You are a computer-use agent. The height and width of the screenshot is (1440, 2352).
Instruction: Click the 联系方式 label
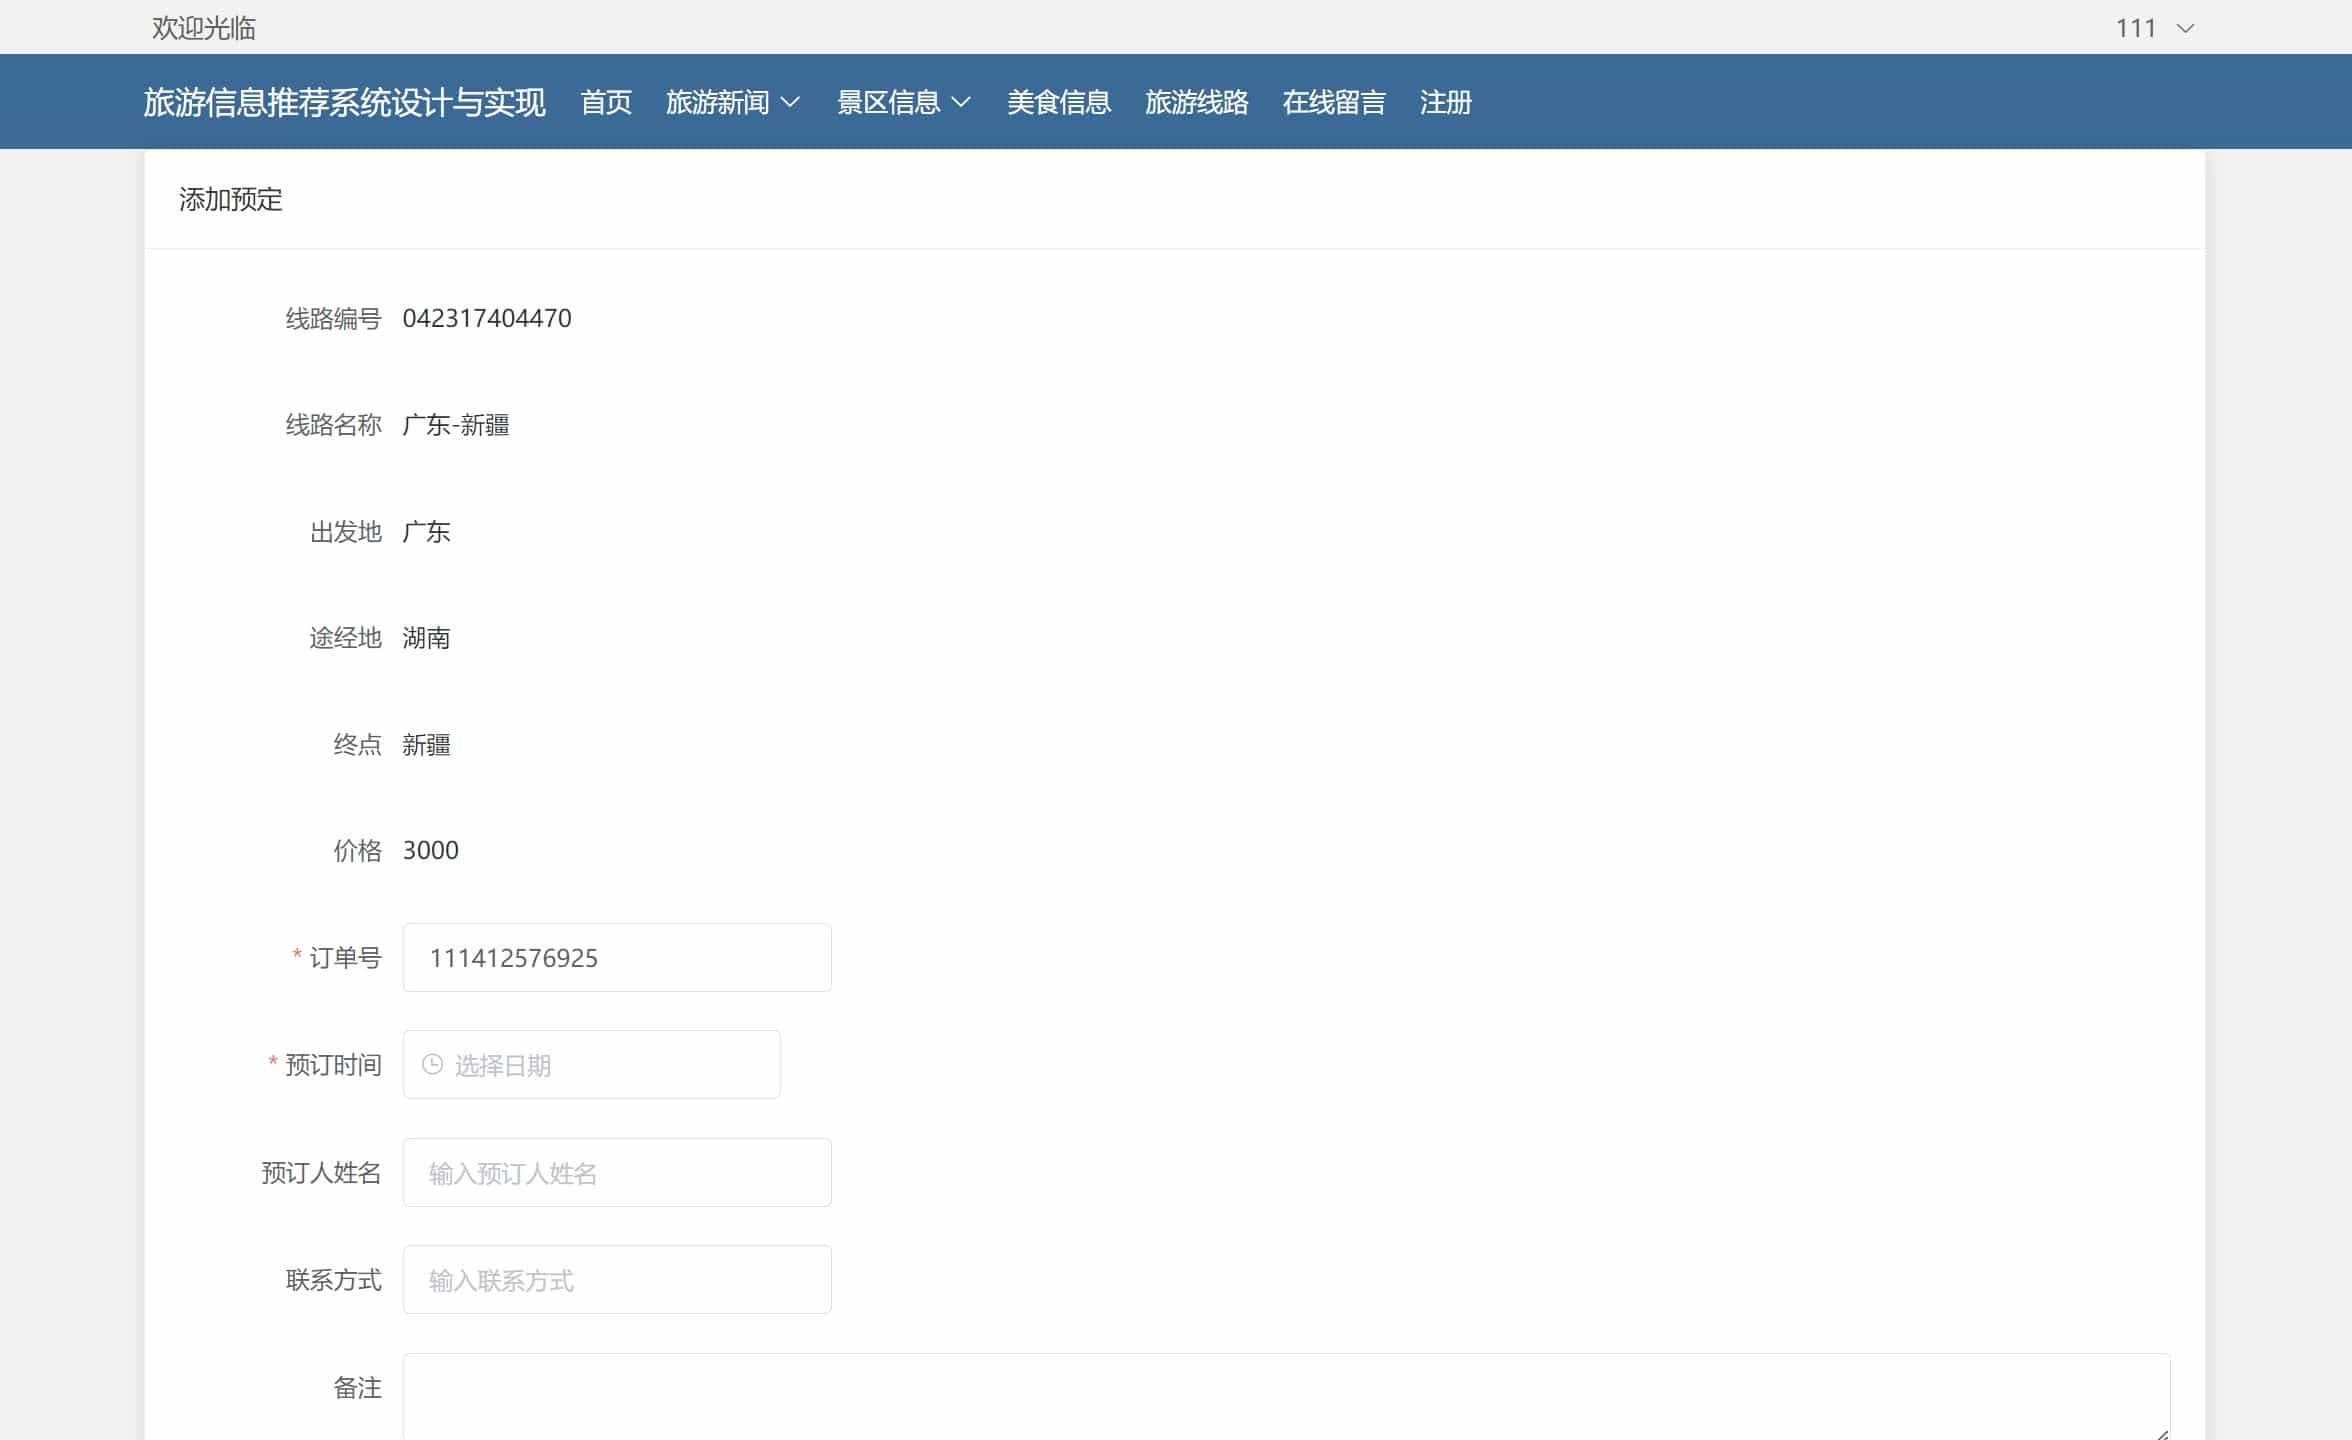click(334, 1279)
